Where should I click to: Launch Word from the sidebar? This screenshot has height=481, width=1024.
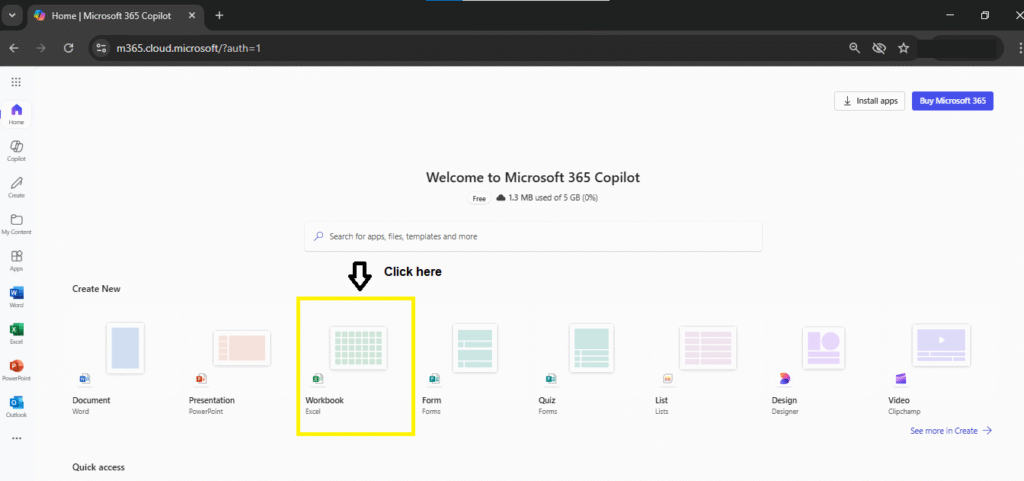click(16, 297)
